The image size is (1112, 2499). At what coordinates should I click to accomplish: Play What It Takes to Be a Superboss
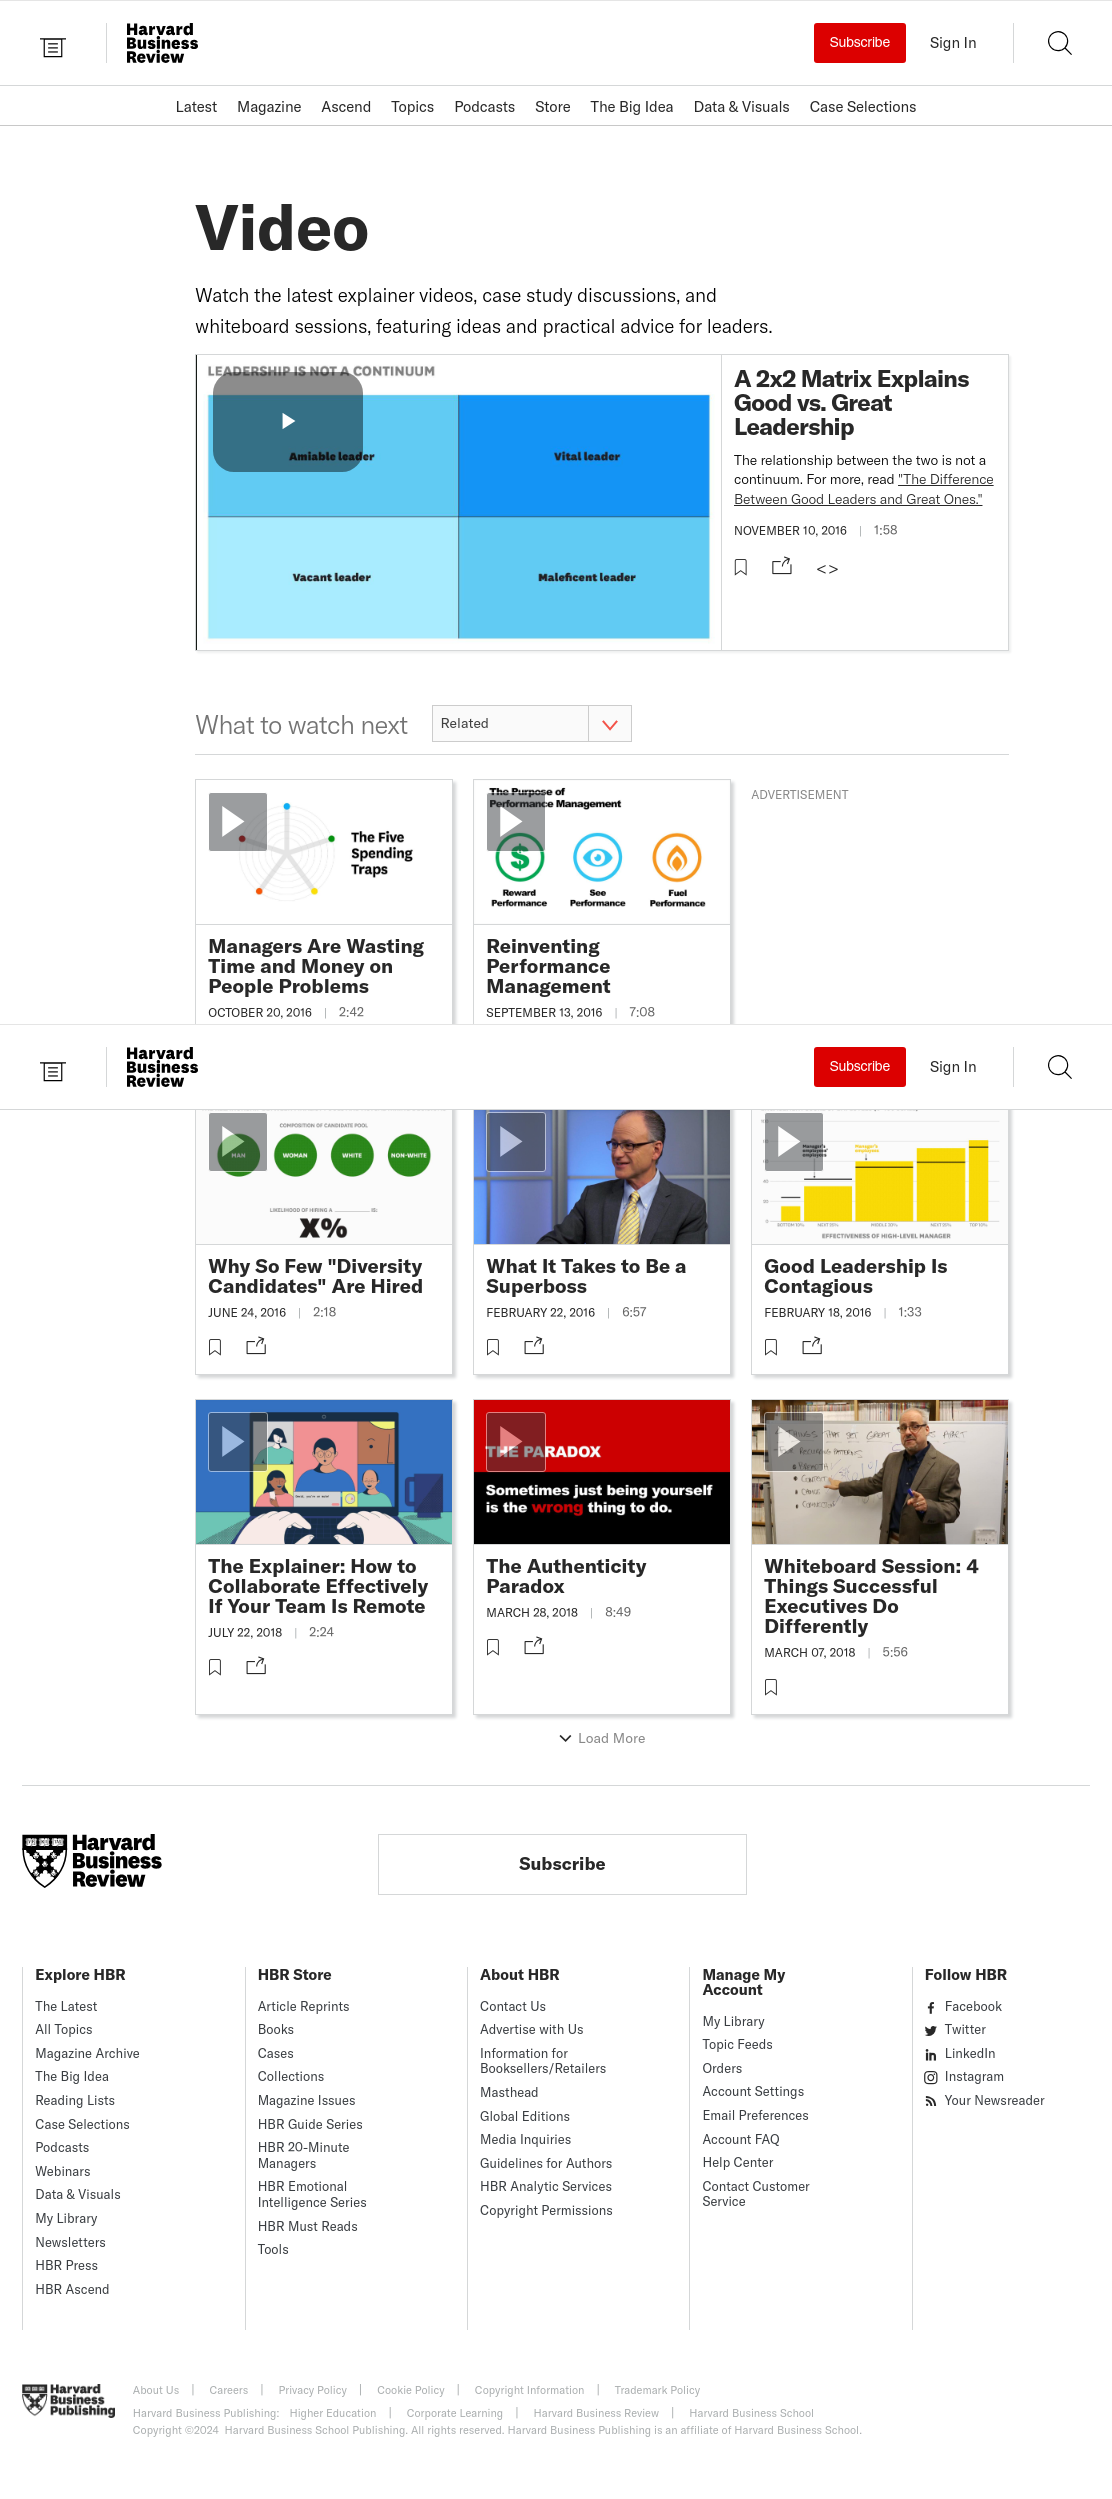pyautogui.click(x=515, y=1142)
